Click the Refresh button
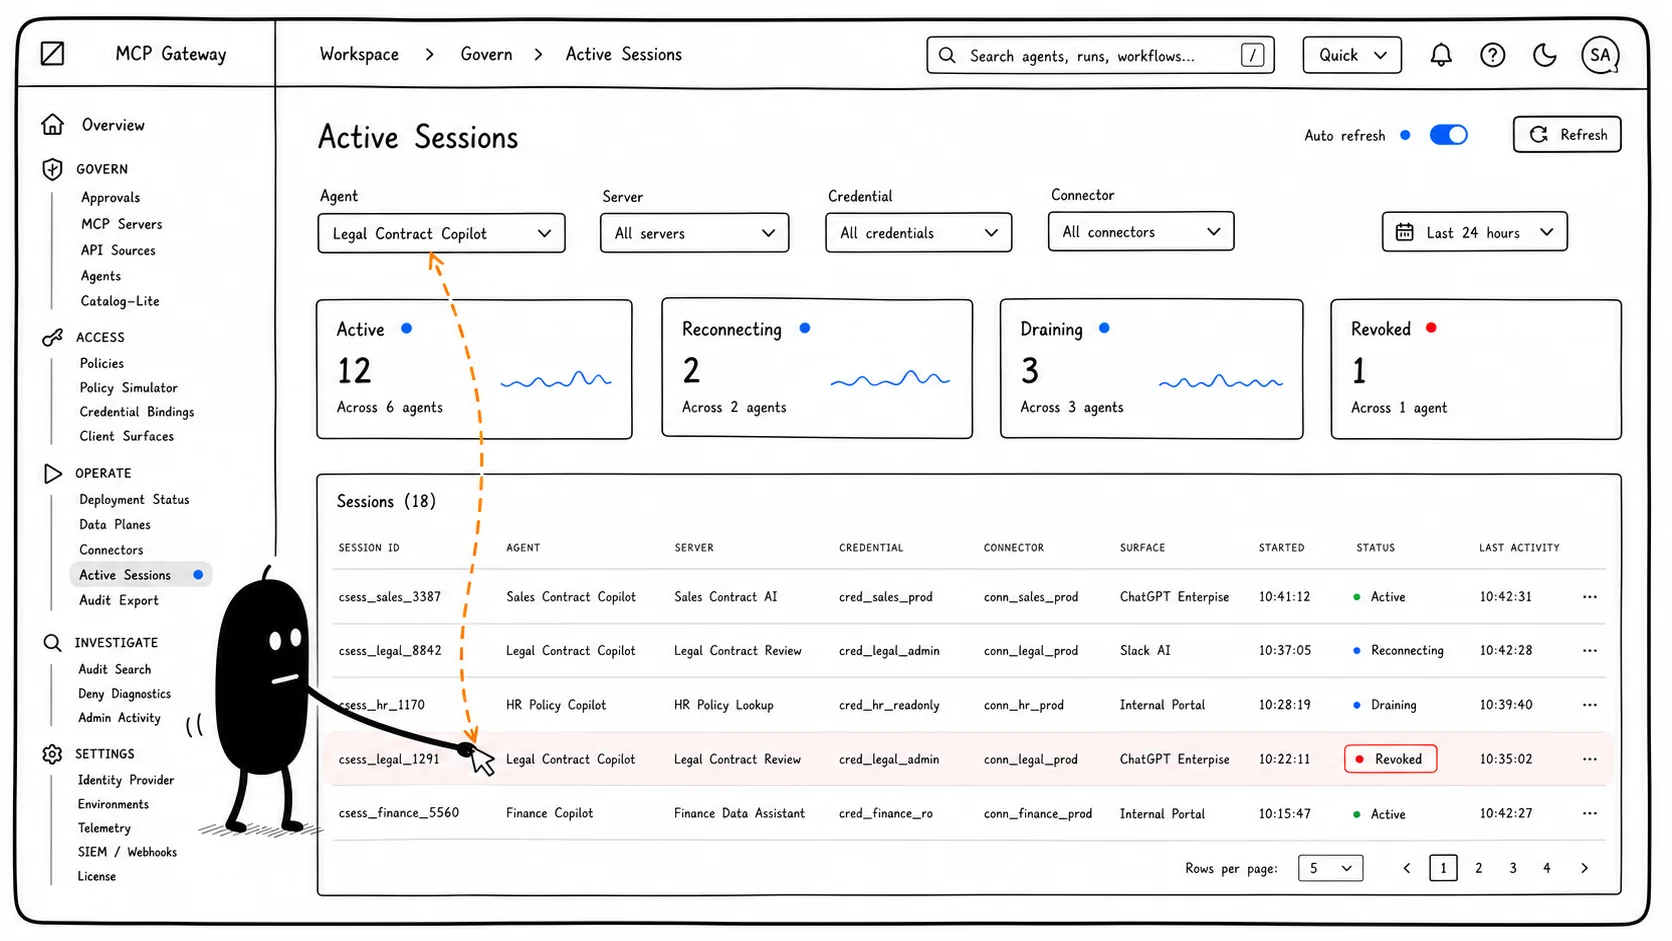 click(1567, 134)
